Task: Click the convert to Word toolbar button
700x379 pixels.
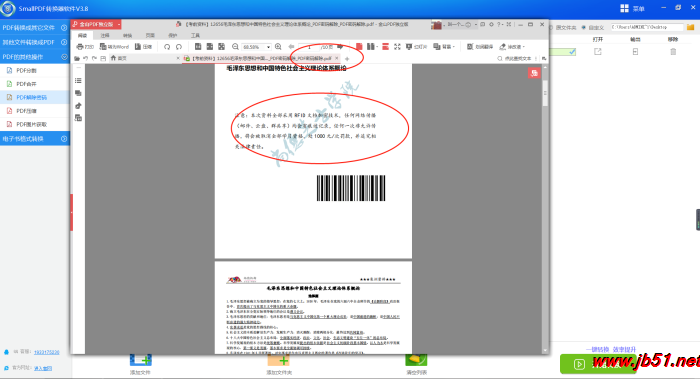Action: tap(114, 46)
